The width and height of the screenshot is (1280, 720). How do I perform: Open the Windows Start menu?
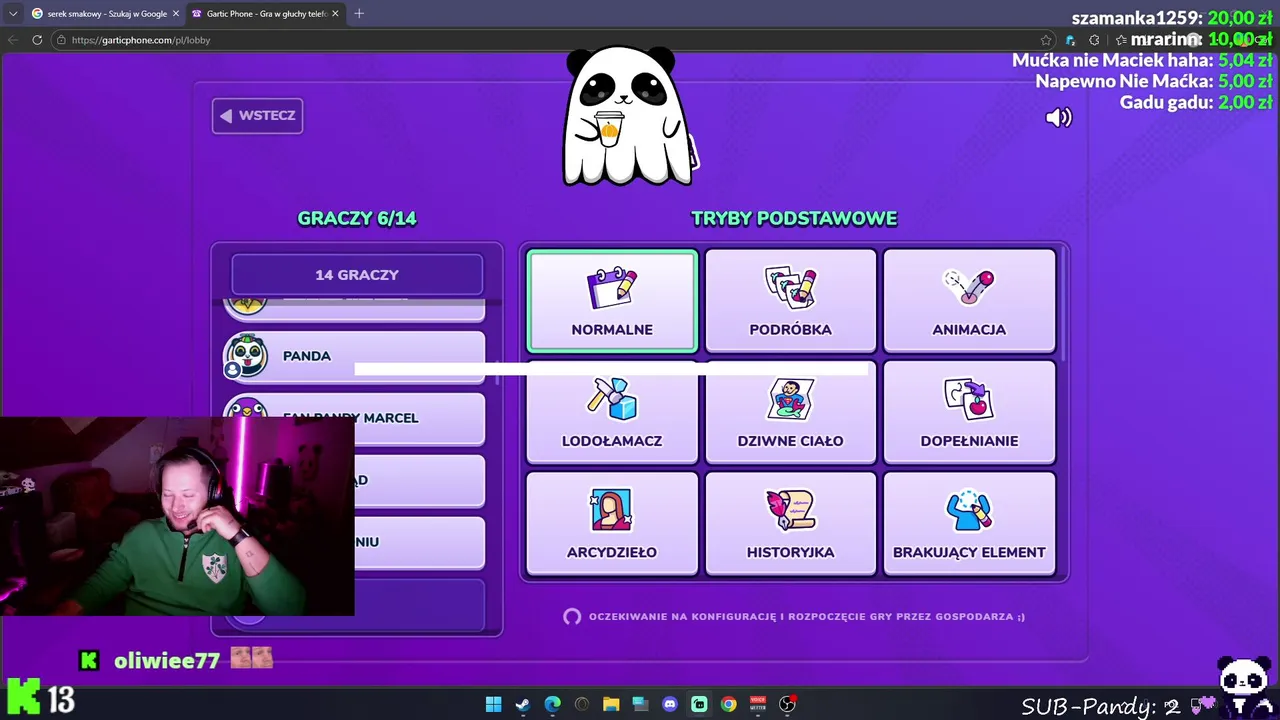point(493,704)
